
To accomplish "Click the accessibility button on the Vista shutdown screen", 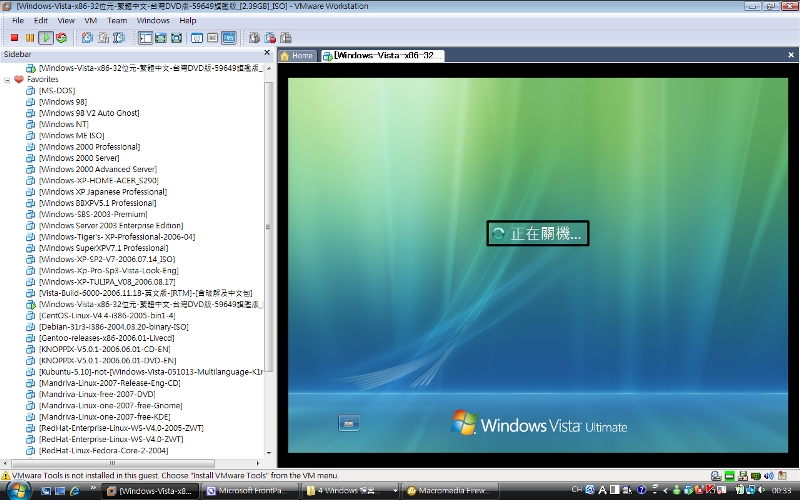I will (x=349, y=423).
